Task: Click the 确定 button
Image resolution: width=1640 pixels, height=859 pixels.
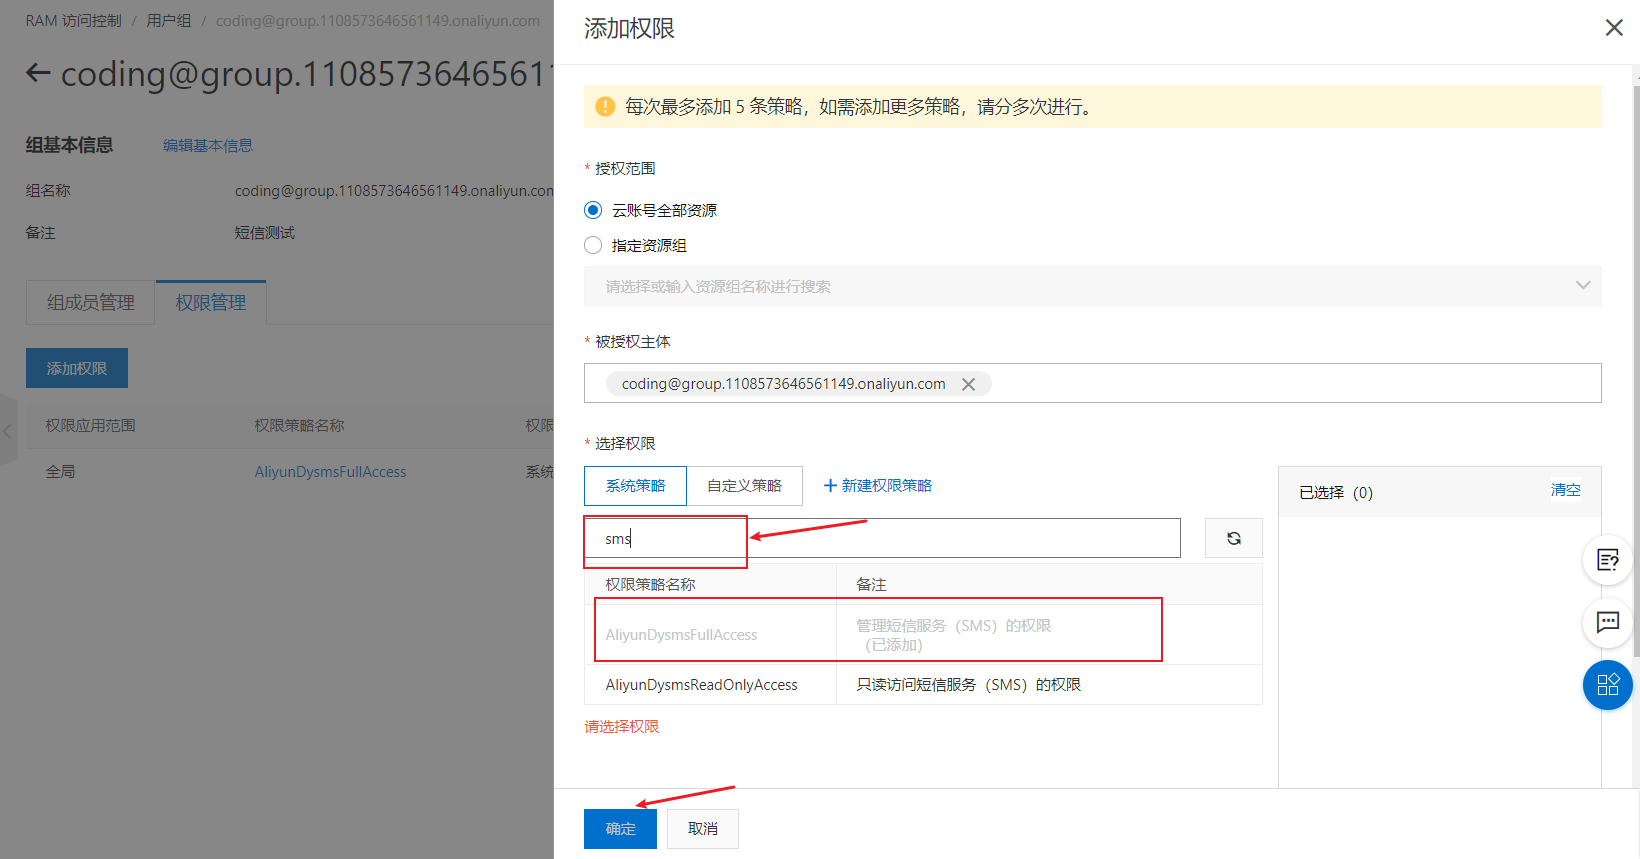Action: [620, 829]
